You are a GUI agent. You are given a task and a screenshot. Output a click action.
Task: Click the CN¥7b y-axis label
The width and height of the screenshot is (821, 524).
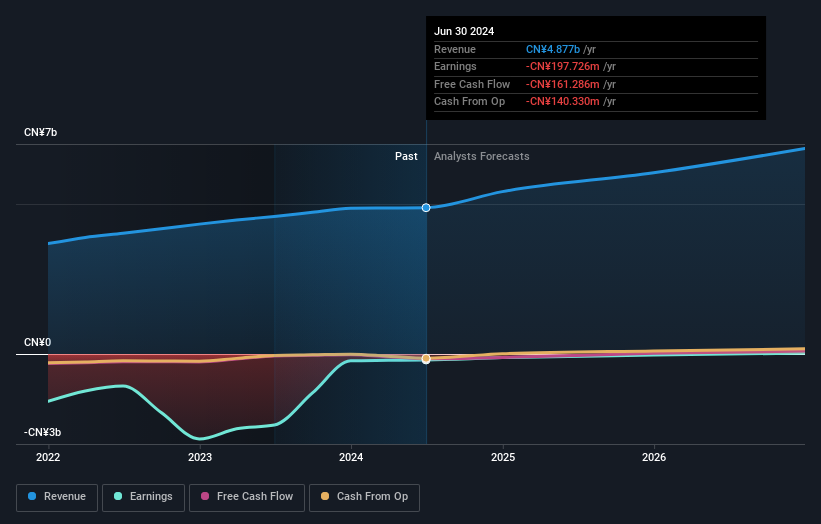(40, 132)
